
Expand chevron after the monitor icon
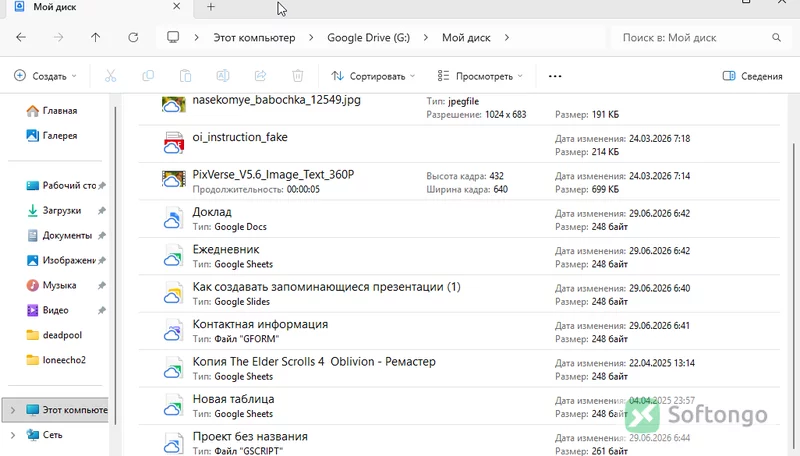[x=196, y=38]
